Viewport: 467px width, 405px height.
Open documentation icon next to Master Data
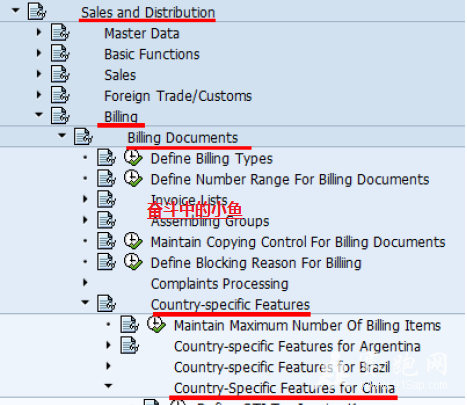coord(60,33)
